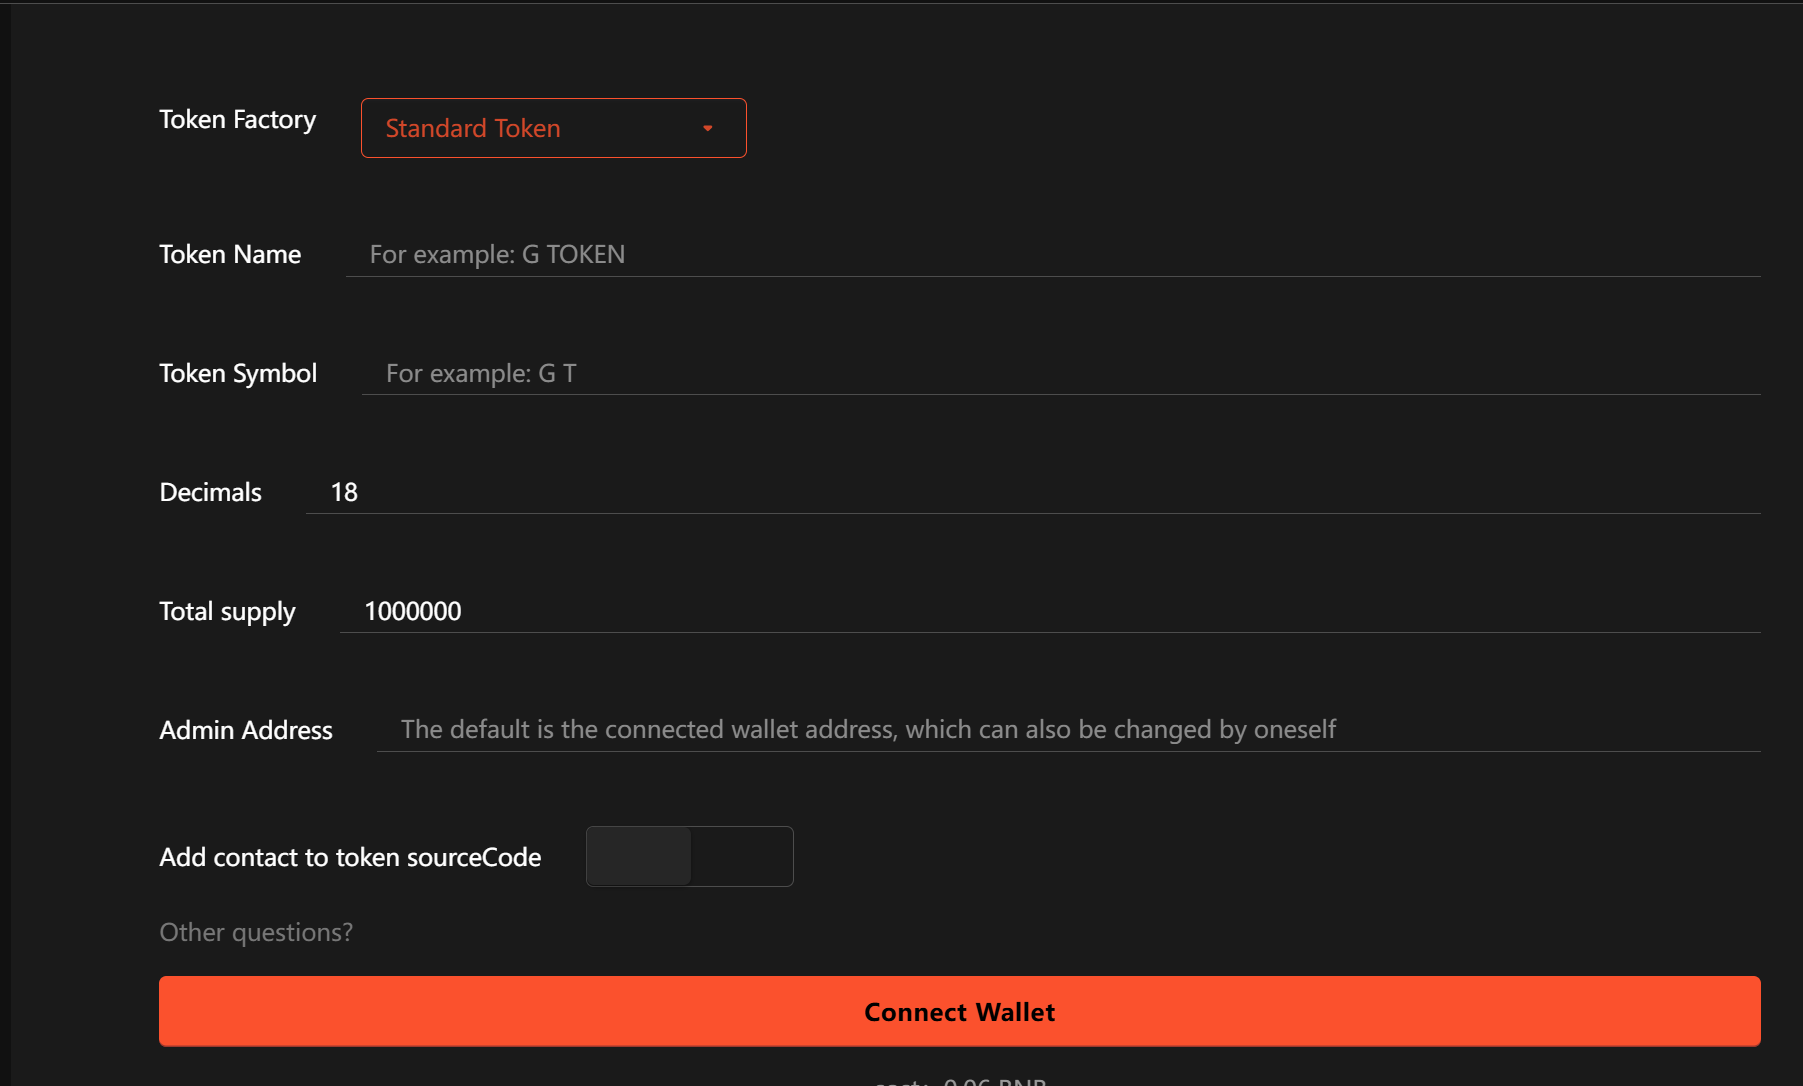Viewport: 1803px width, 1086px height.
Task: Click the G T placeholder in Token Symbol
Action: pos(481,373)
